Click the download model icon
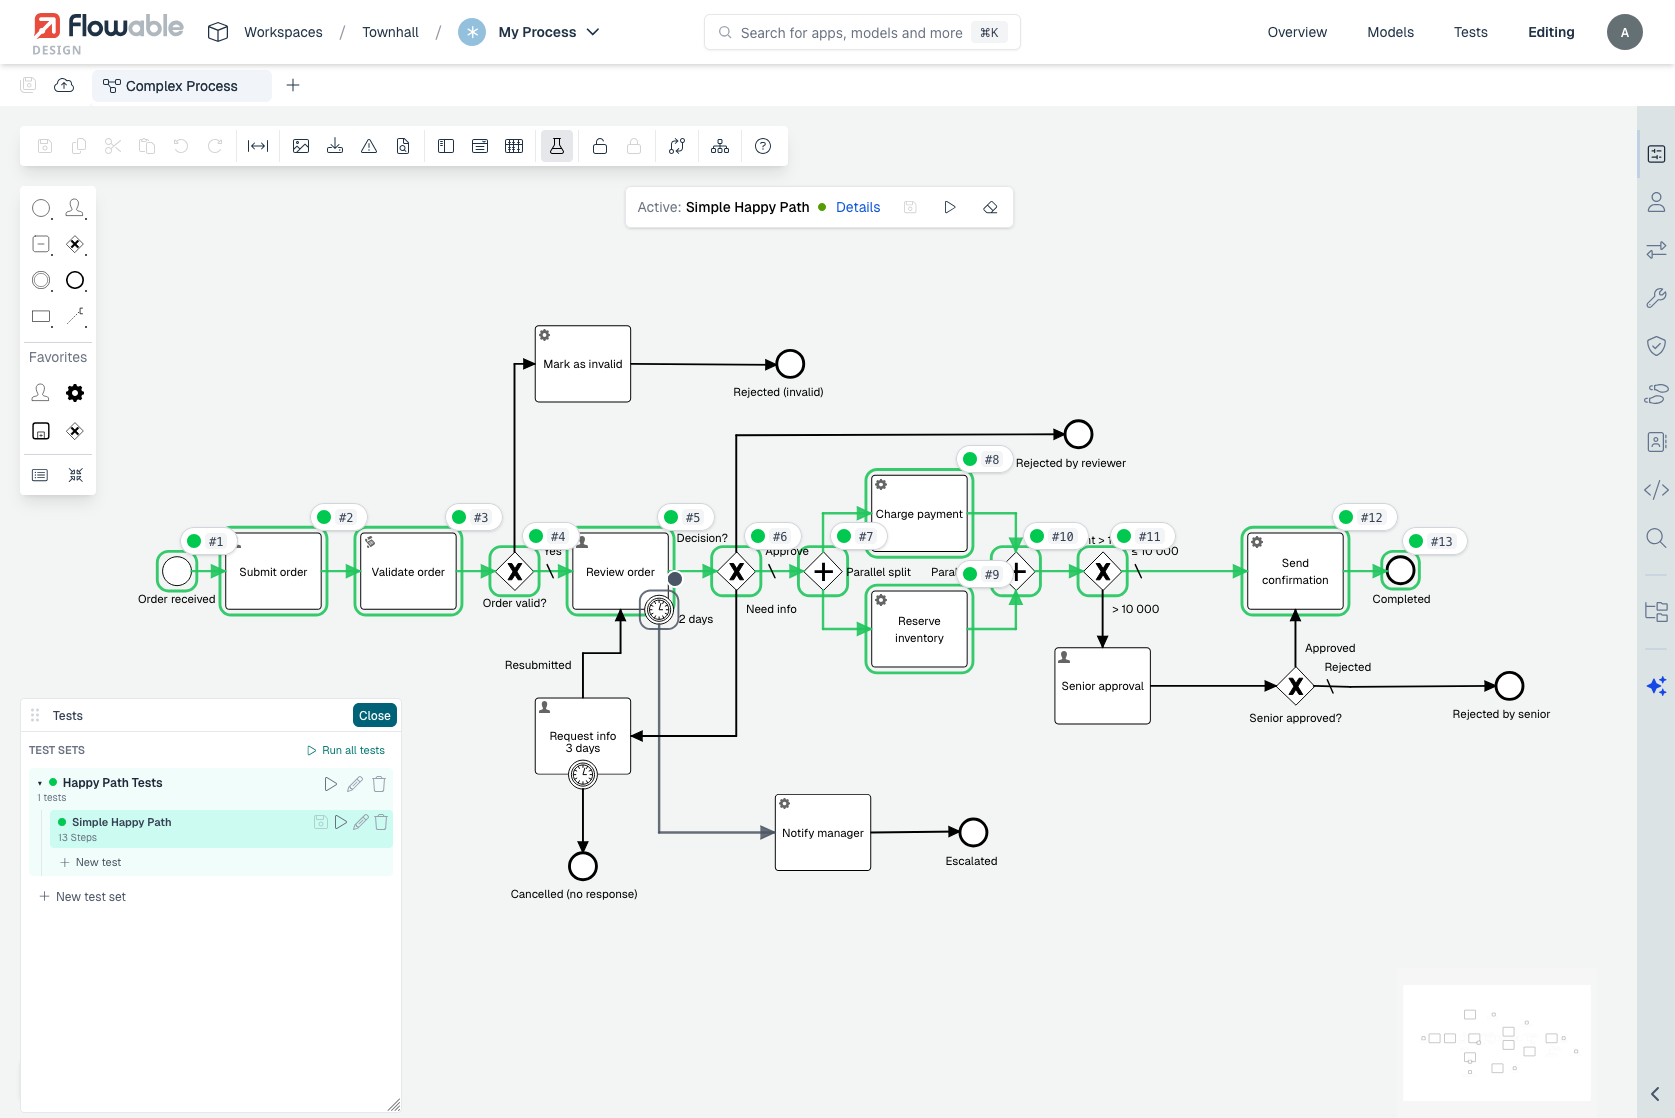Viewport: 1675px width, 1118px height. [335, 146]
